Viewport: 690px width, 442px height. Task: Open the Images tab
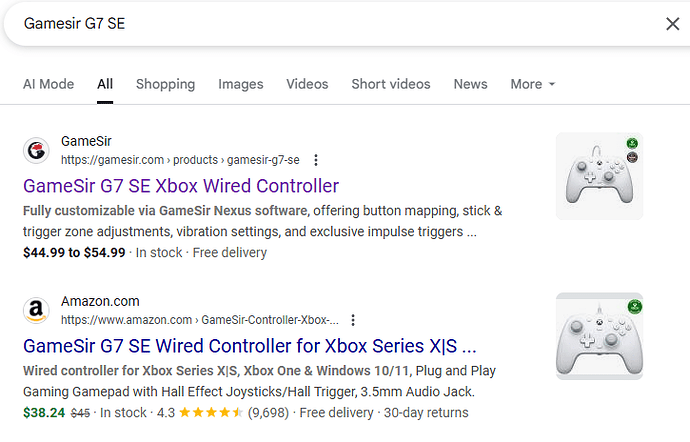click(x=240, y=84)
